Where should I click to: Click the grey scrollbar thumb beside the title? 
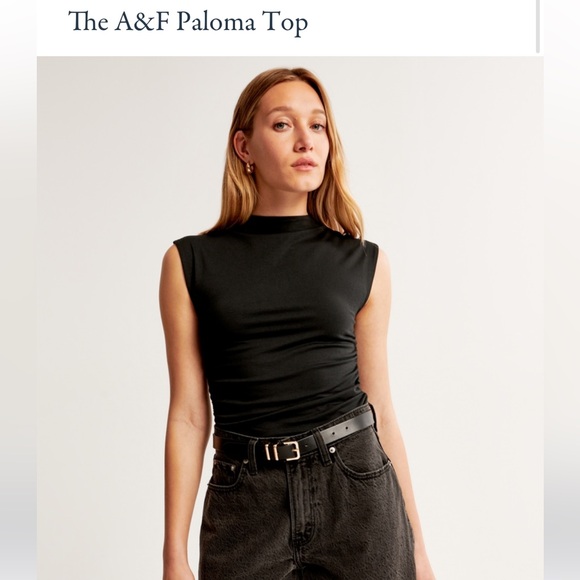(x=538, y=26)
